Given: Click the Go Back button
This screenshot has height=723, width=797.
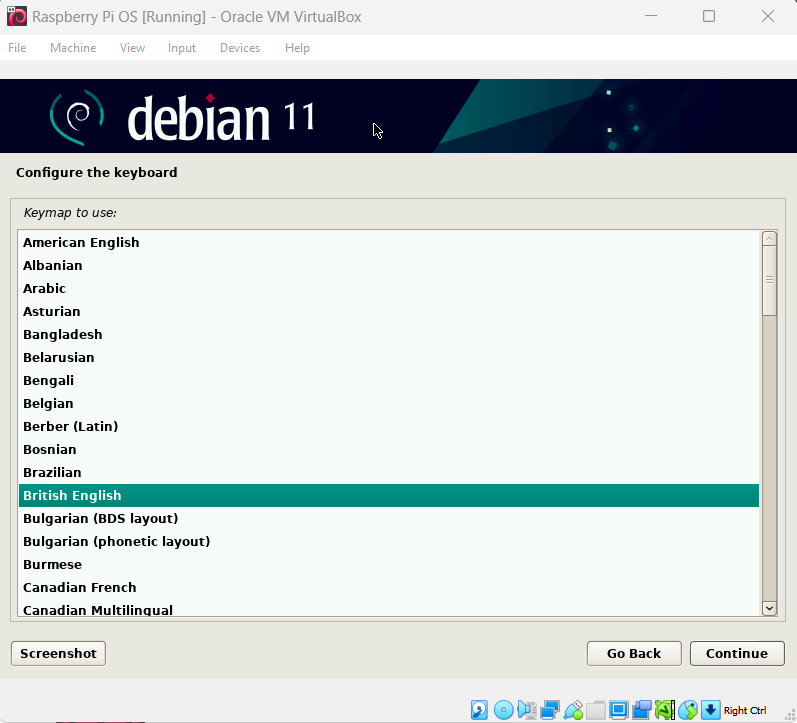Looking at the screenshot, I should click(634, 653).
